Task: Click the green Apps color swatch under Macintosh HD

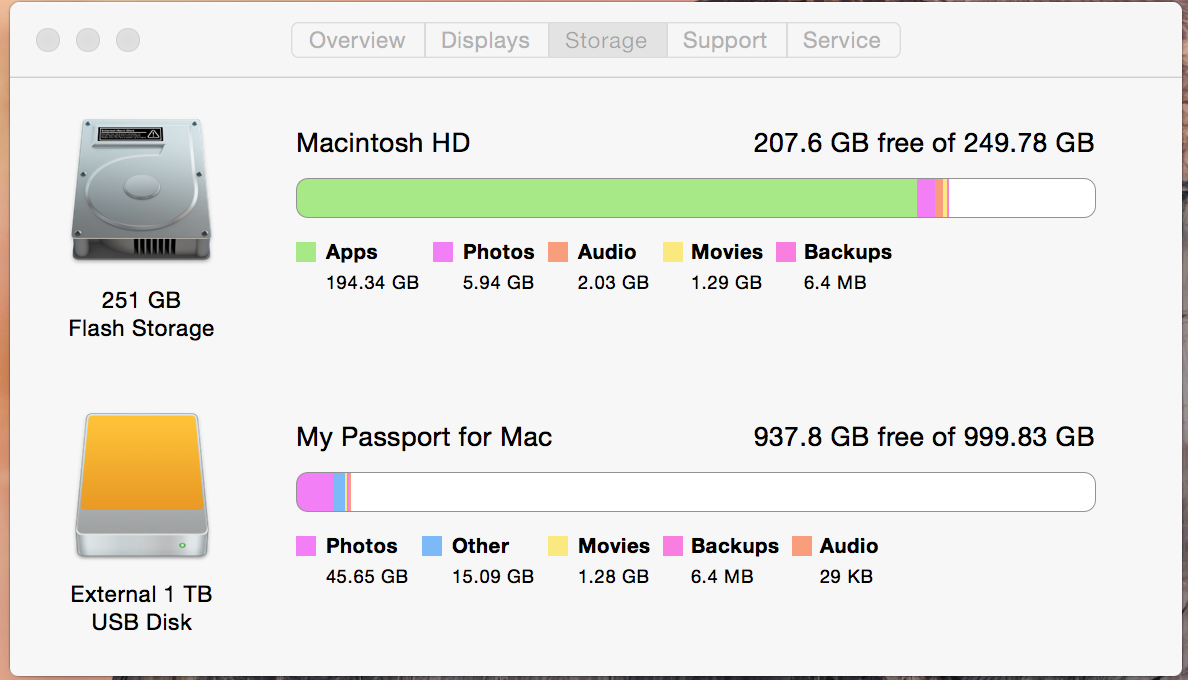Action: point(306,252)
